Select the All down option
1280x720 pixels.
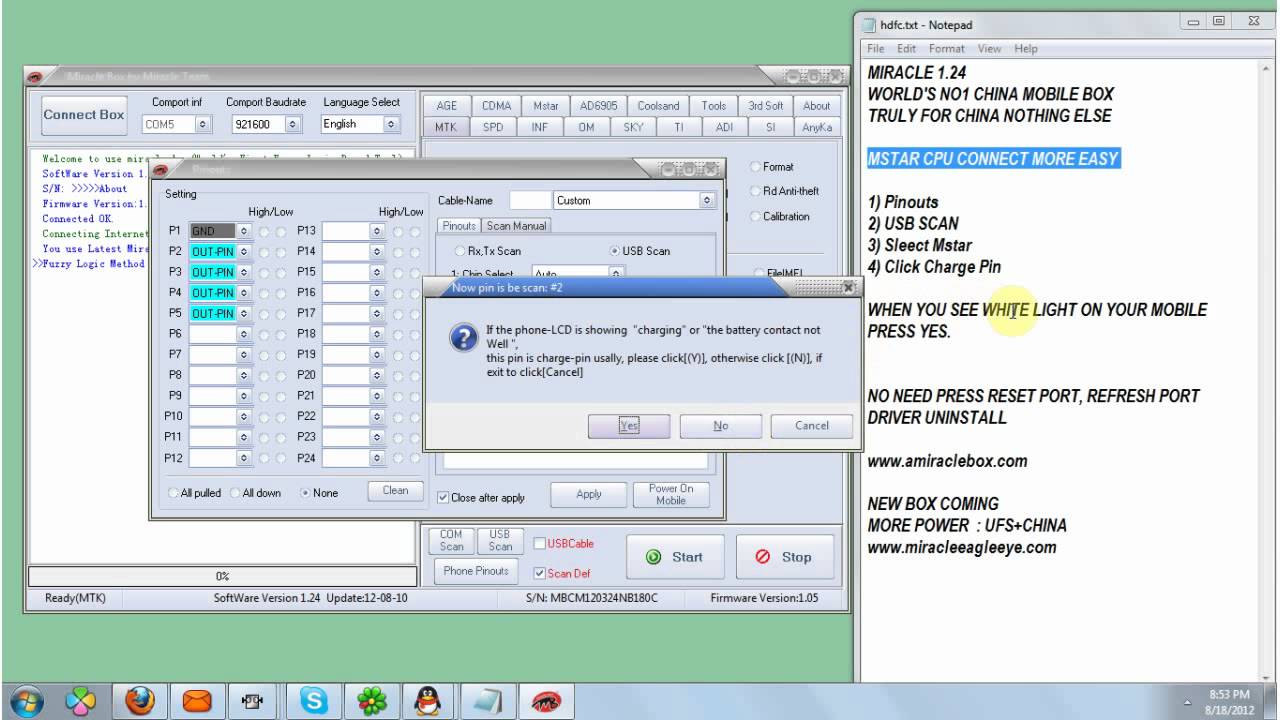tap(256, 493)
